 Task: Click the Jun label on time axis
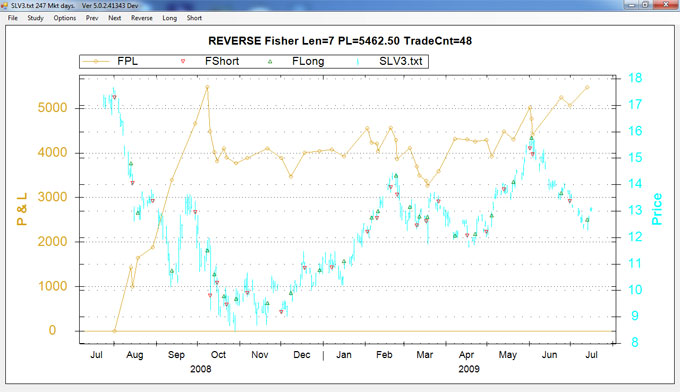click(549, 355)
